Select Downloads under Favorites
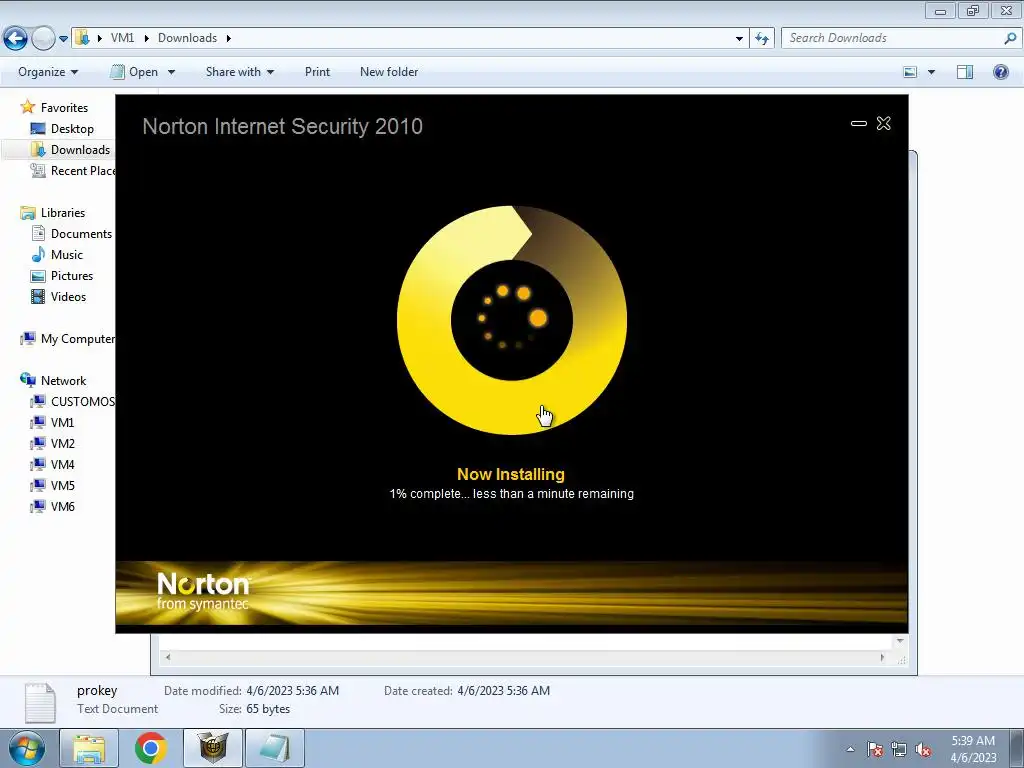Screen dimensions: 1024x768 (80, 150)
